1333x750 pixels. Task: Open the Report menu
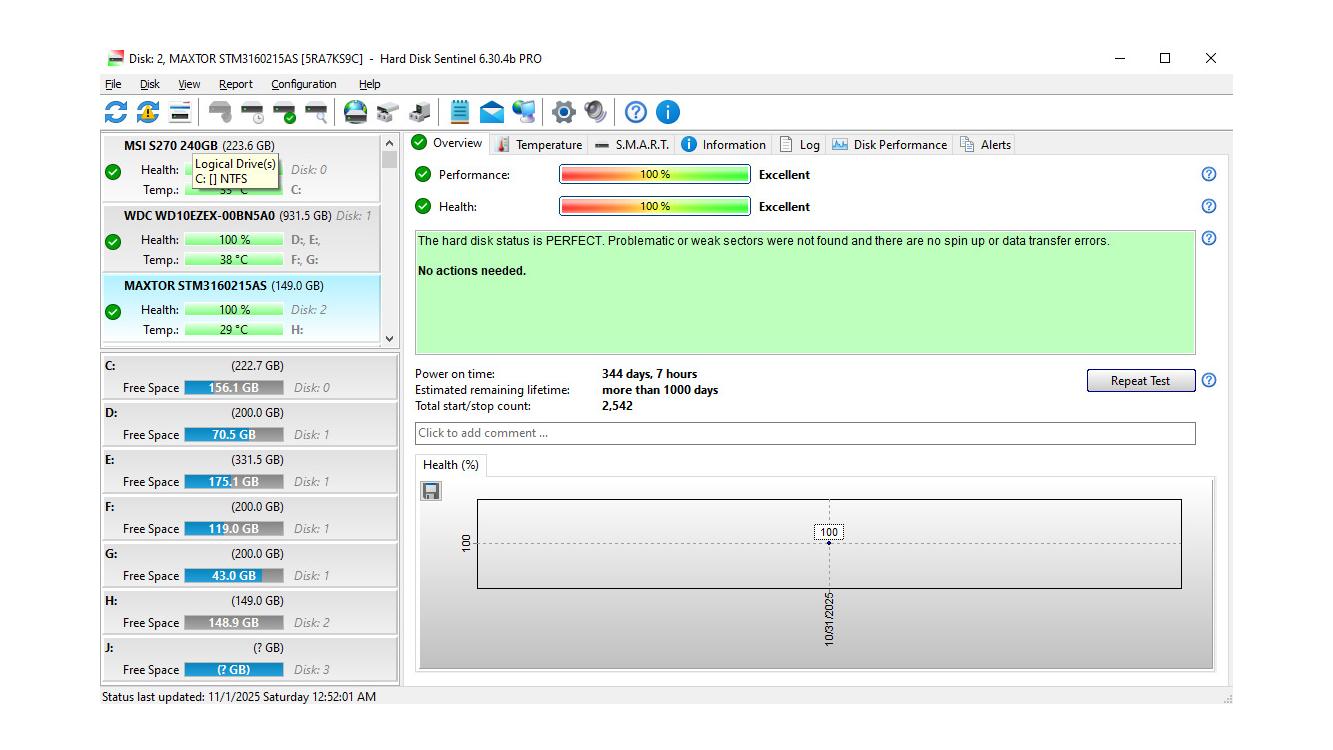(x=236, y=85)
